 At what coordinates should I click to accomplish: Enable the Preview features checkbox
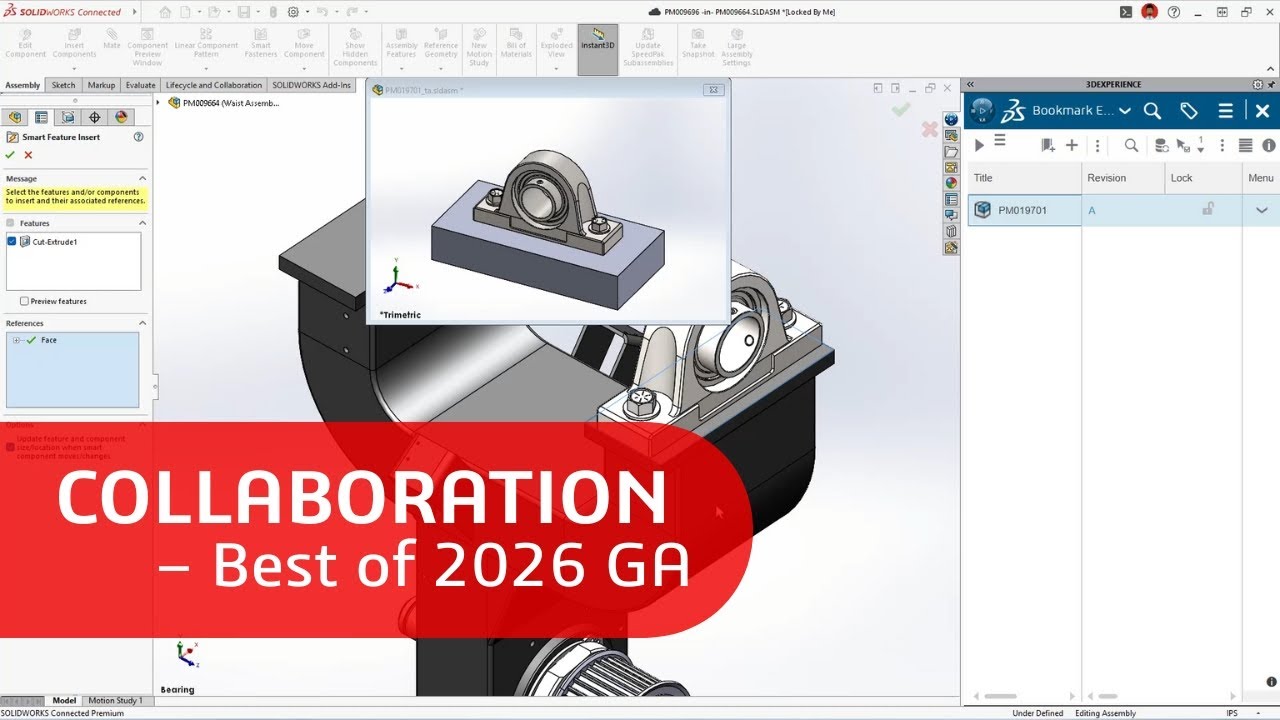pos(24,301)
